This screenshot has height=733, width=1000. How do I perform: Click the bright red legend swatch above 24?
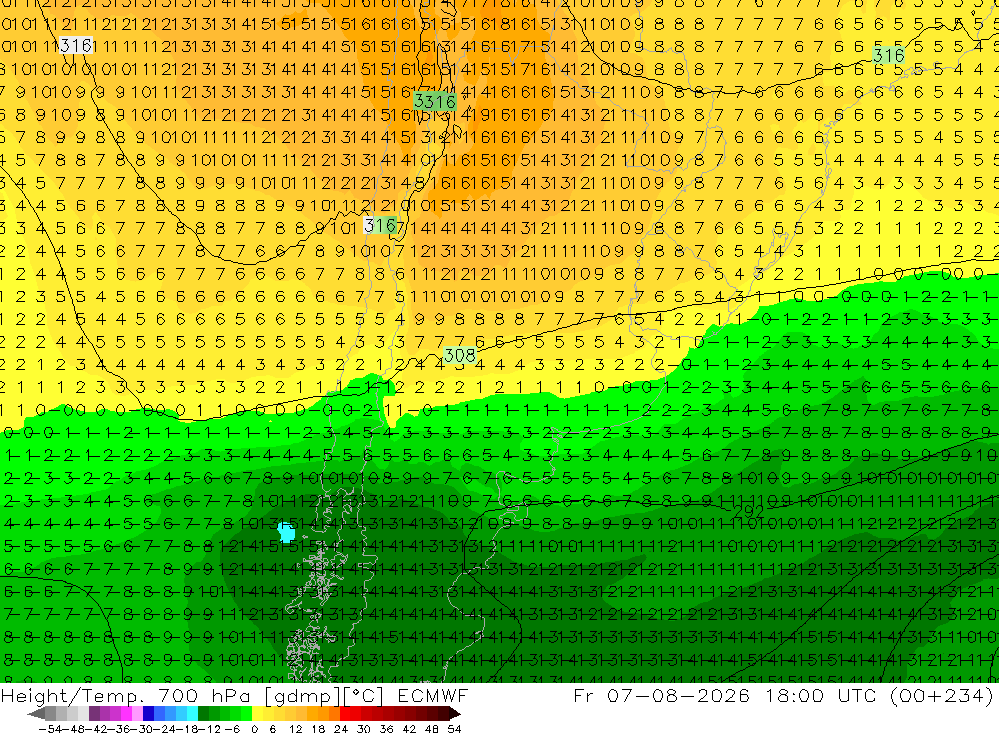tap(344, 714)
